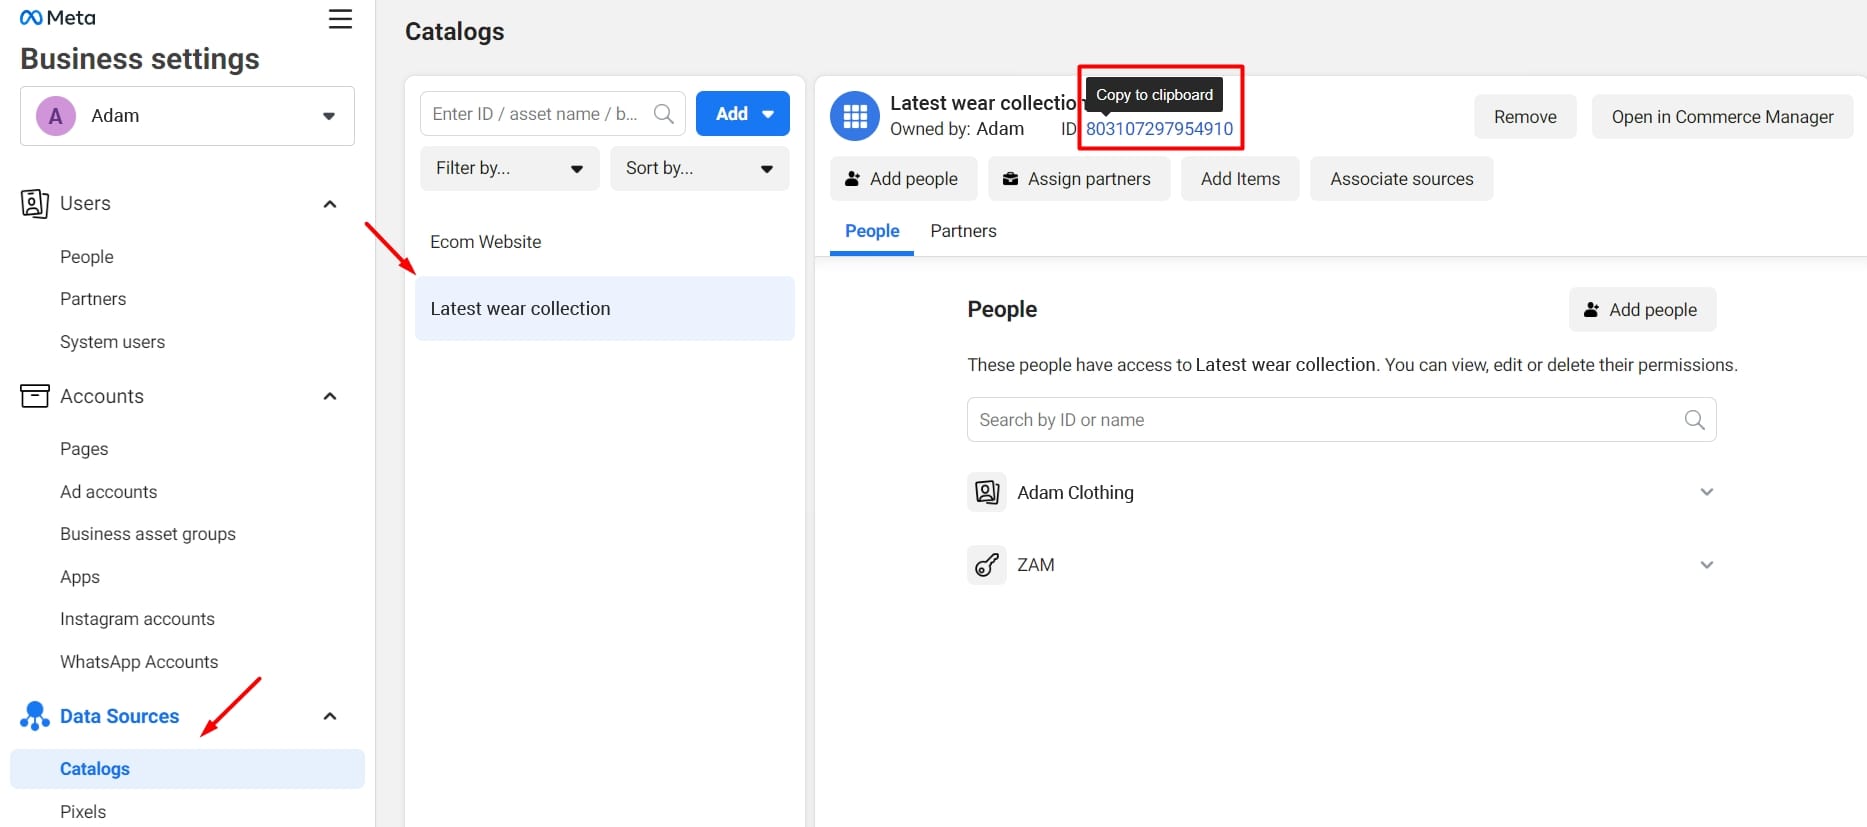The width and height of the screenshot is (1867, 827).
Task: Click the magnifier in people search
Action: click(x=1694, y=420)
